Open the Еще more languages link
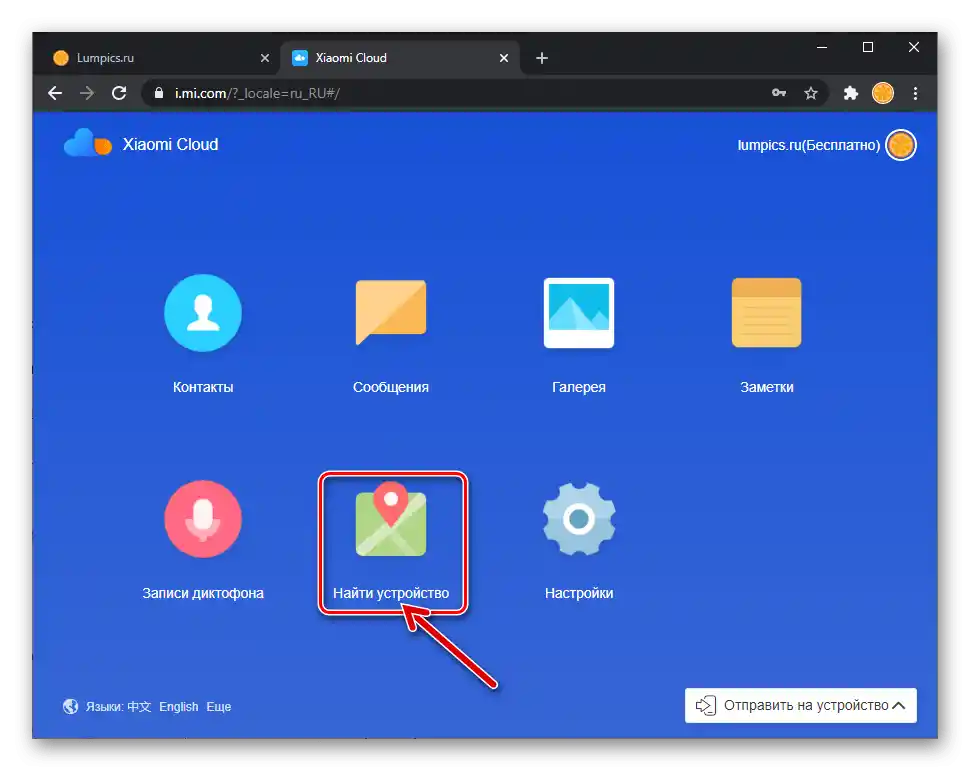 [218, 707]
